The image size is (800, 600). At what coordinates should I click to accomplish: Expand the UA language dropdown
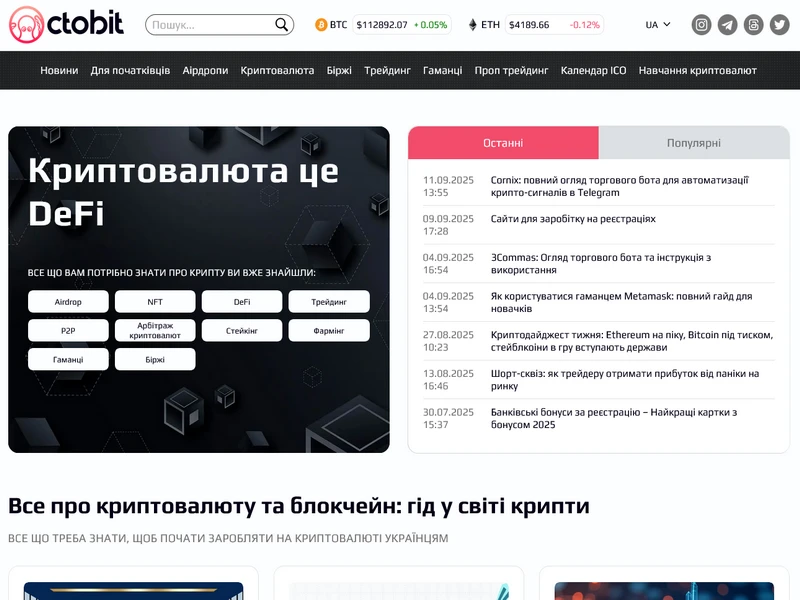click(x=658, y=24)
